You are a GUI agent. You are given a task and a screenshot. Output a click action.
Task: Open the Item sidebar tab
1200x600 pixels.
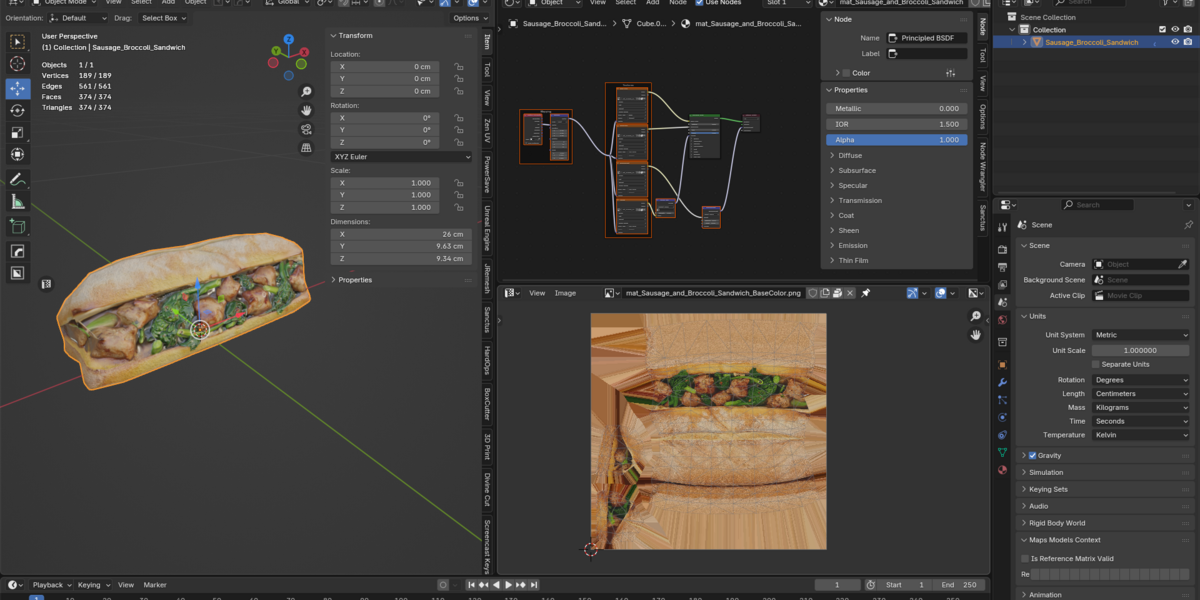coord(487,42)
